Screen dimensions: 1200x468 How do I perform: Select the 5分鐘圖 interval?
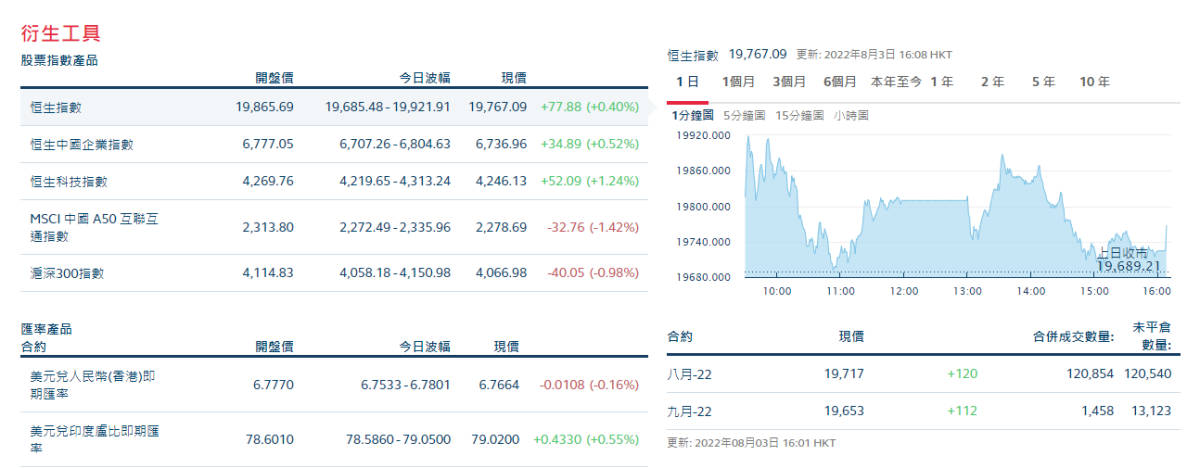pos(743,116)
